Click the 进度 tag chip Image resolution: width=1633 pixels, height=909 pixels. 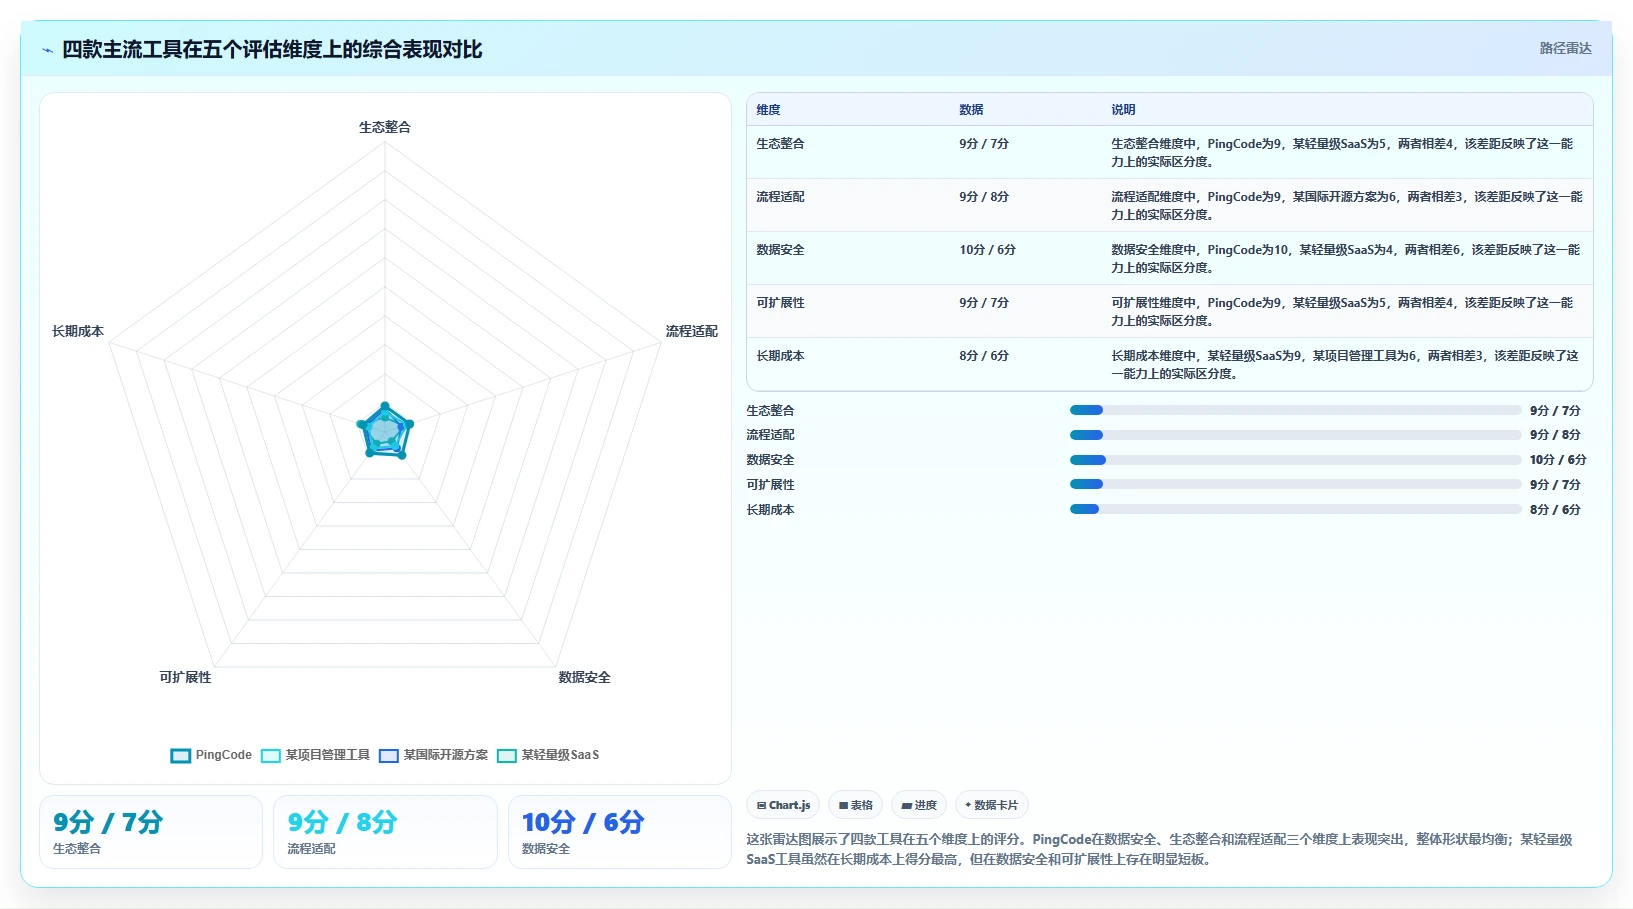(919, 805)
